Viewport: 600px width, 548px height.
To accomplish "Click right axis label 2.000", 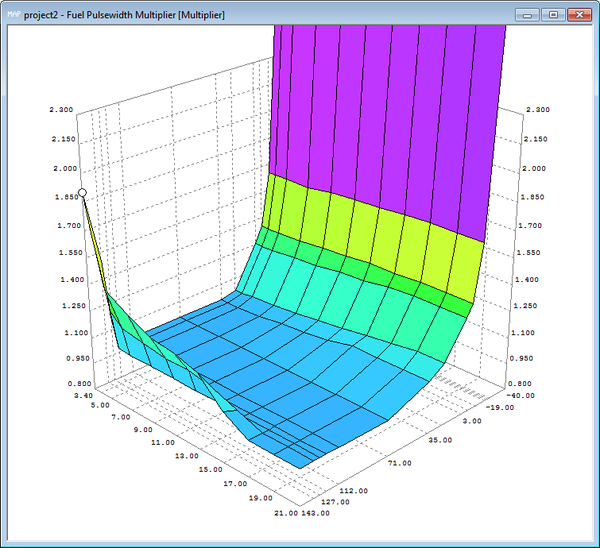I will click(534, 168).
